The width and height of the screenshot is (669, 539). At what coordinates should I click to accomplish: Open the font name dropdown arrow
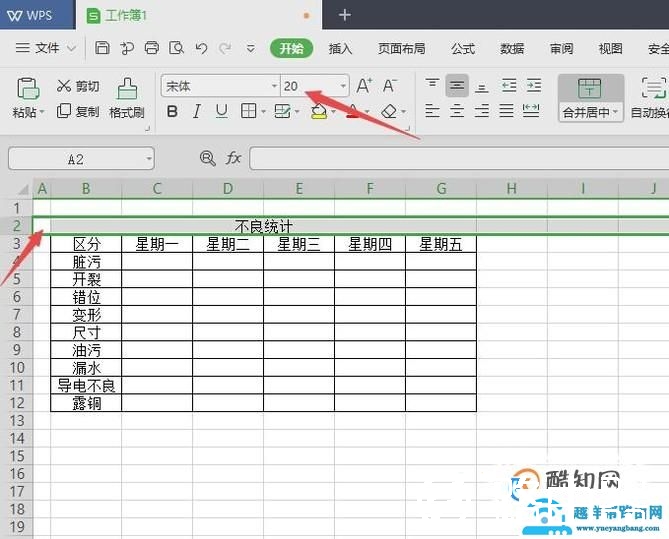(274, 86)
